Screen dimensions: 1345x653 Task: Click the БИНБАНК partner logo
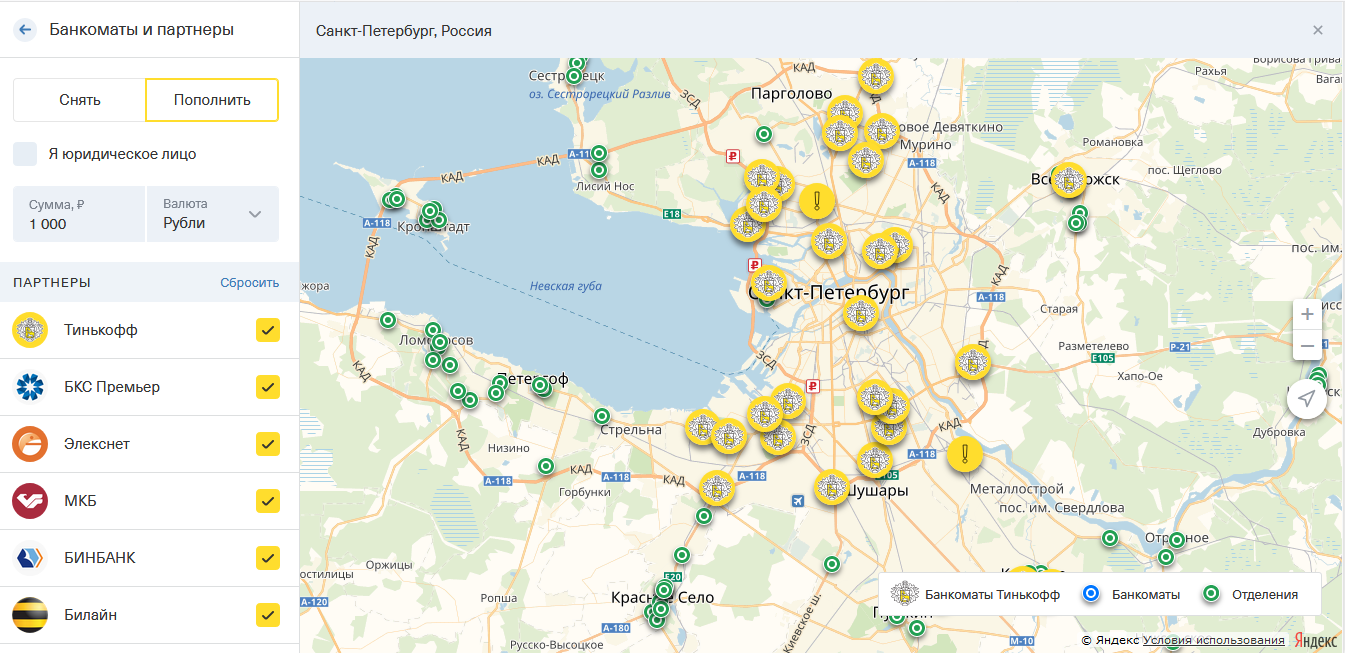point(30,558)
